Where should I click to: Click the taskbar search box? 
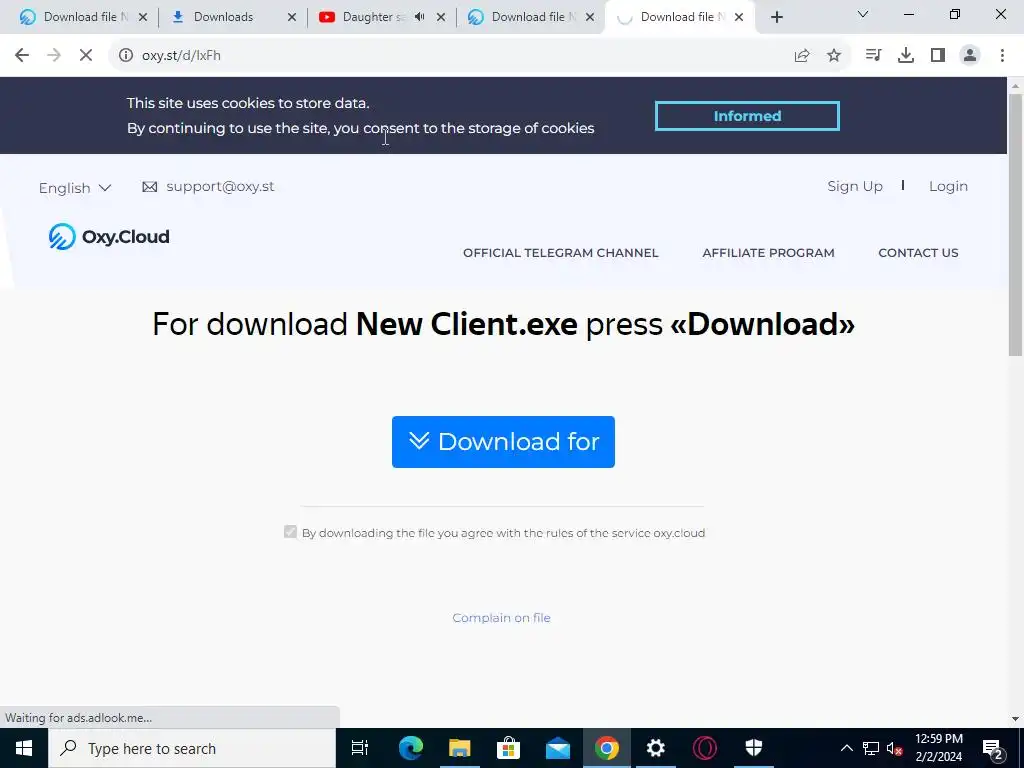(x=191, y=748)
